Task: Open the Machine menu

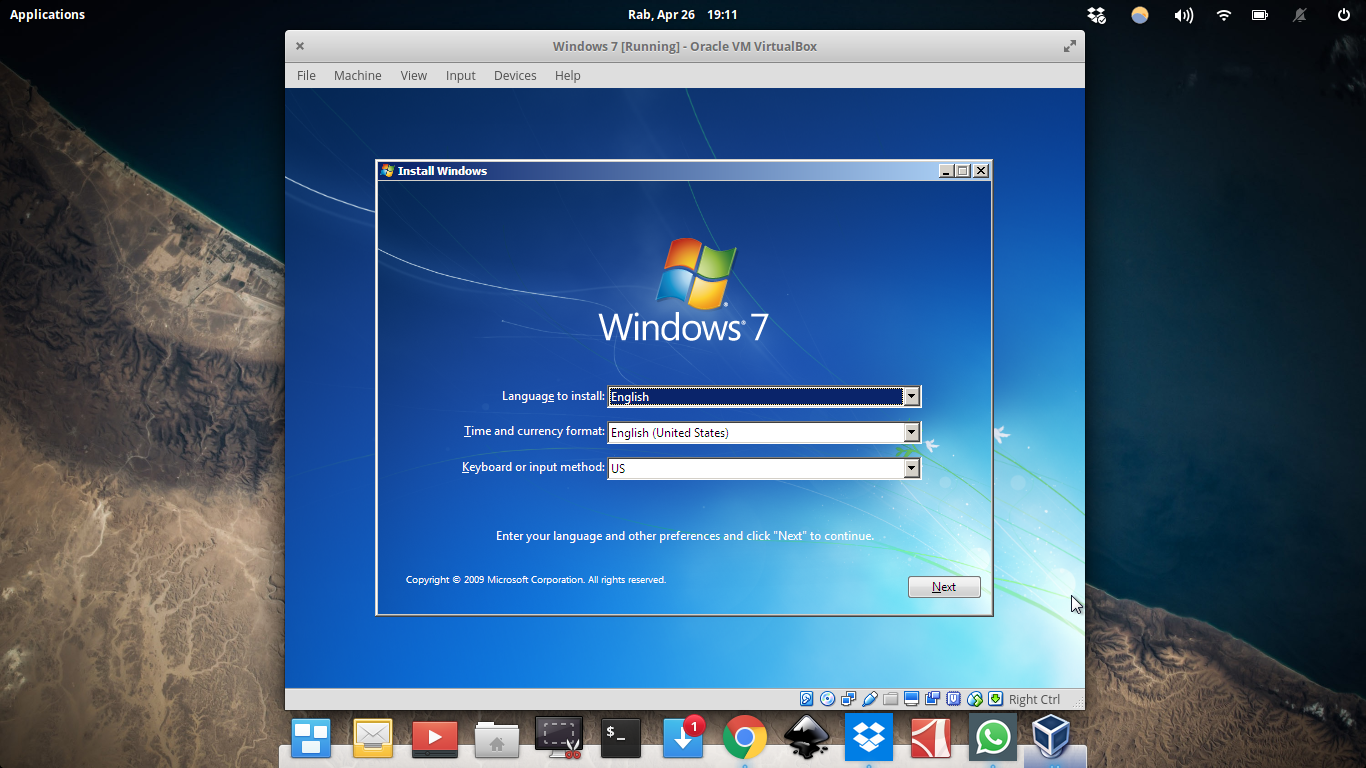Action: pyautogui.click(x=357, y=75)
